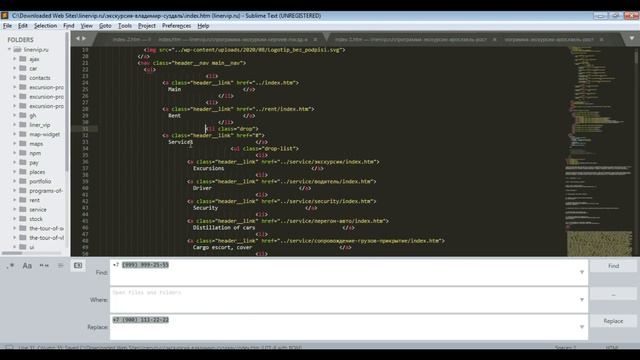The height and width of the screenshot is (360, 640).
Task: Click into the Find input field
Action: [349, 272]
